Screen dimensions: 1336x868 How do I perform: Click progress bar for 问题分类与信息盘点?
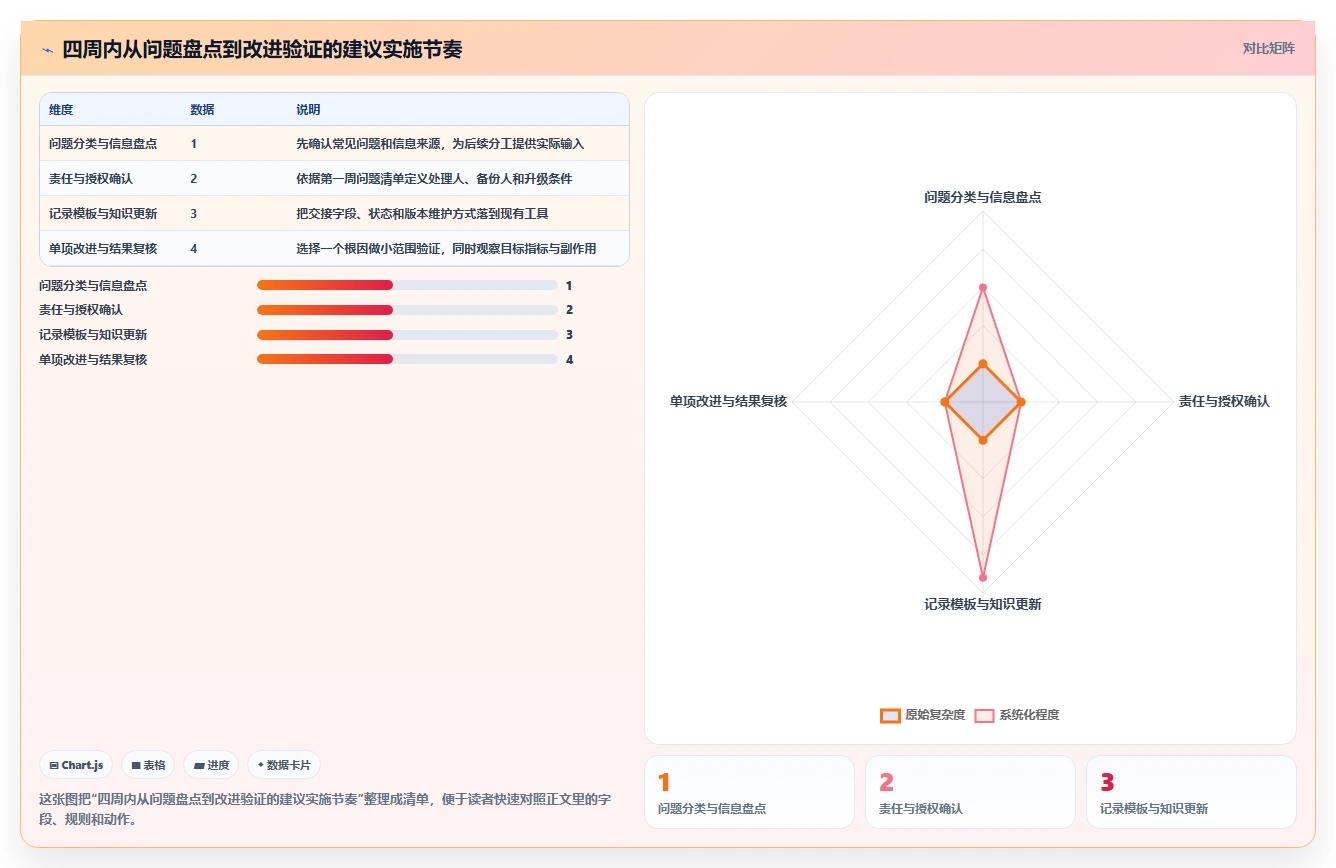(407, 285)
